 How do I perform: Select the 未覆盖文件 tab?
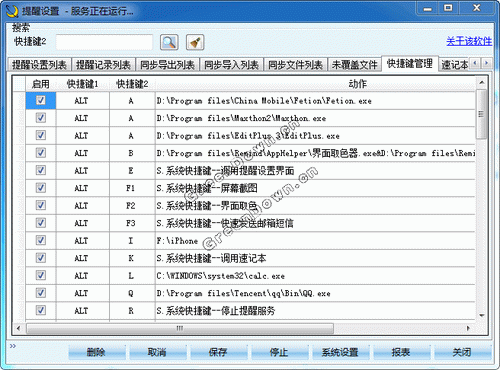(x=355, y=65)
